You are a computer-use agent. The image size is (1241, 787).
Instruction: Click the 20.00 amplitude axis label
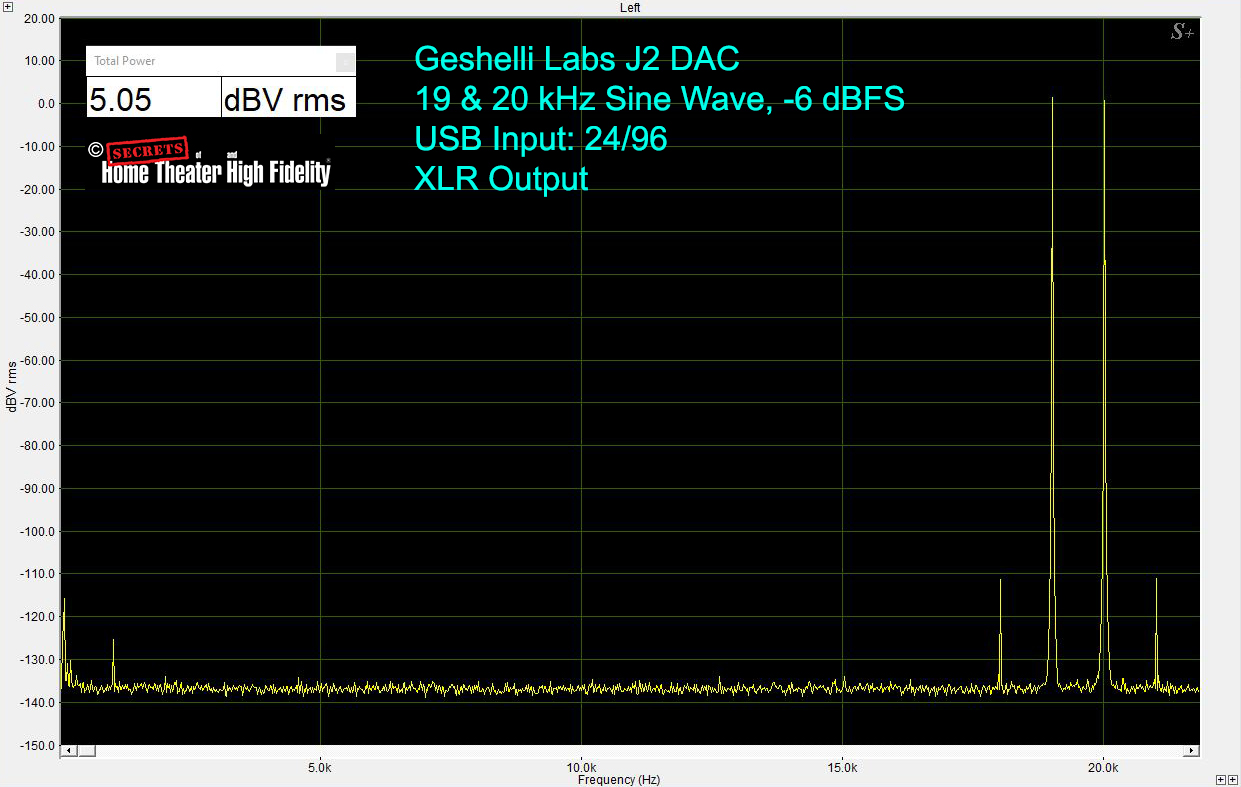point(38,18)
